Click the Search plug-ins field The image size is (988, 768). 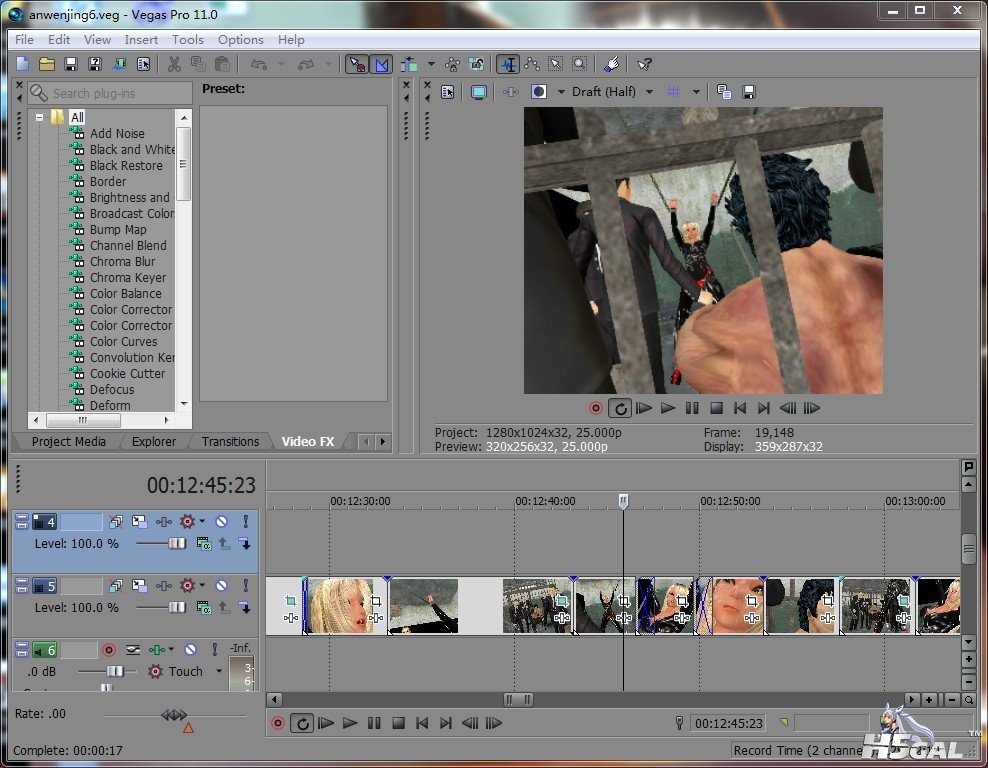[x=110, y=93]
